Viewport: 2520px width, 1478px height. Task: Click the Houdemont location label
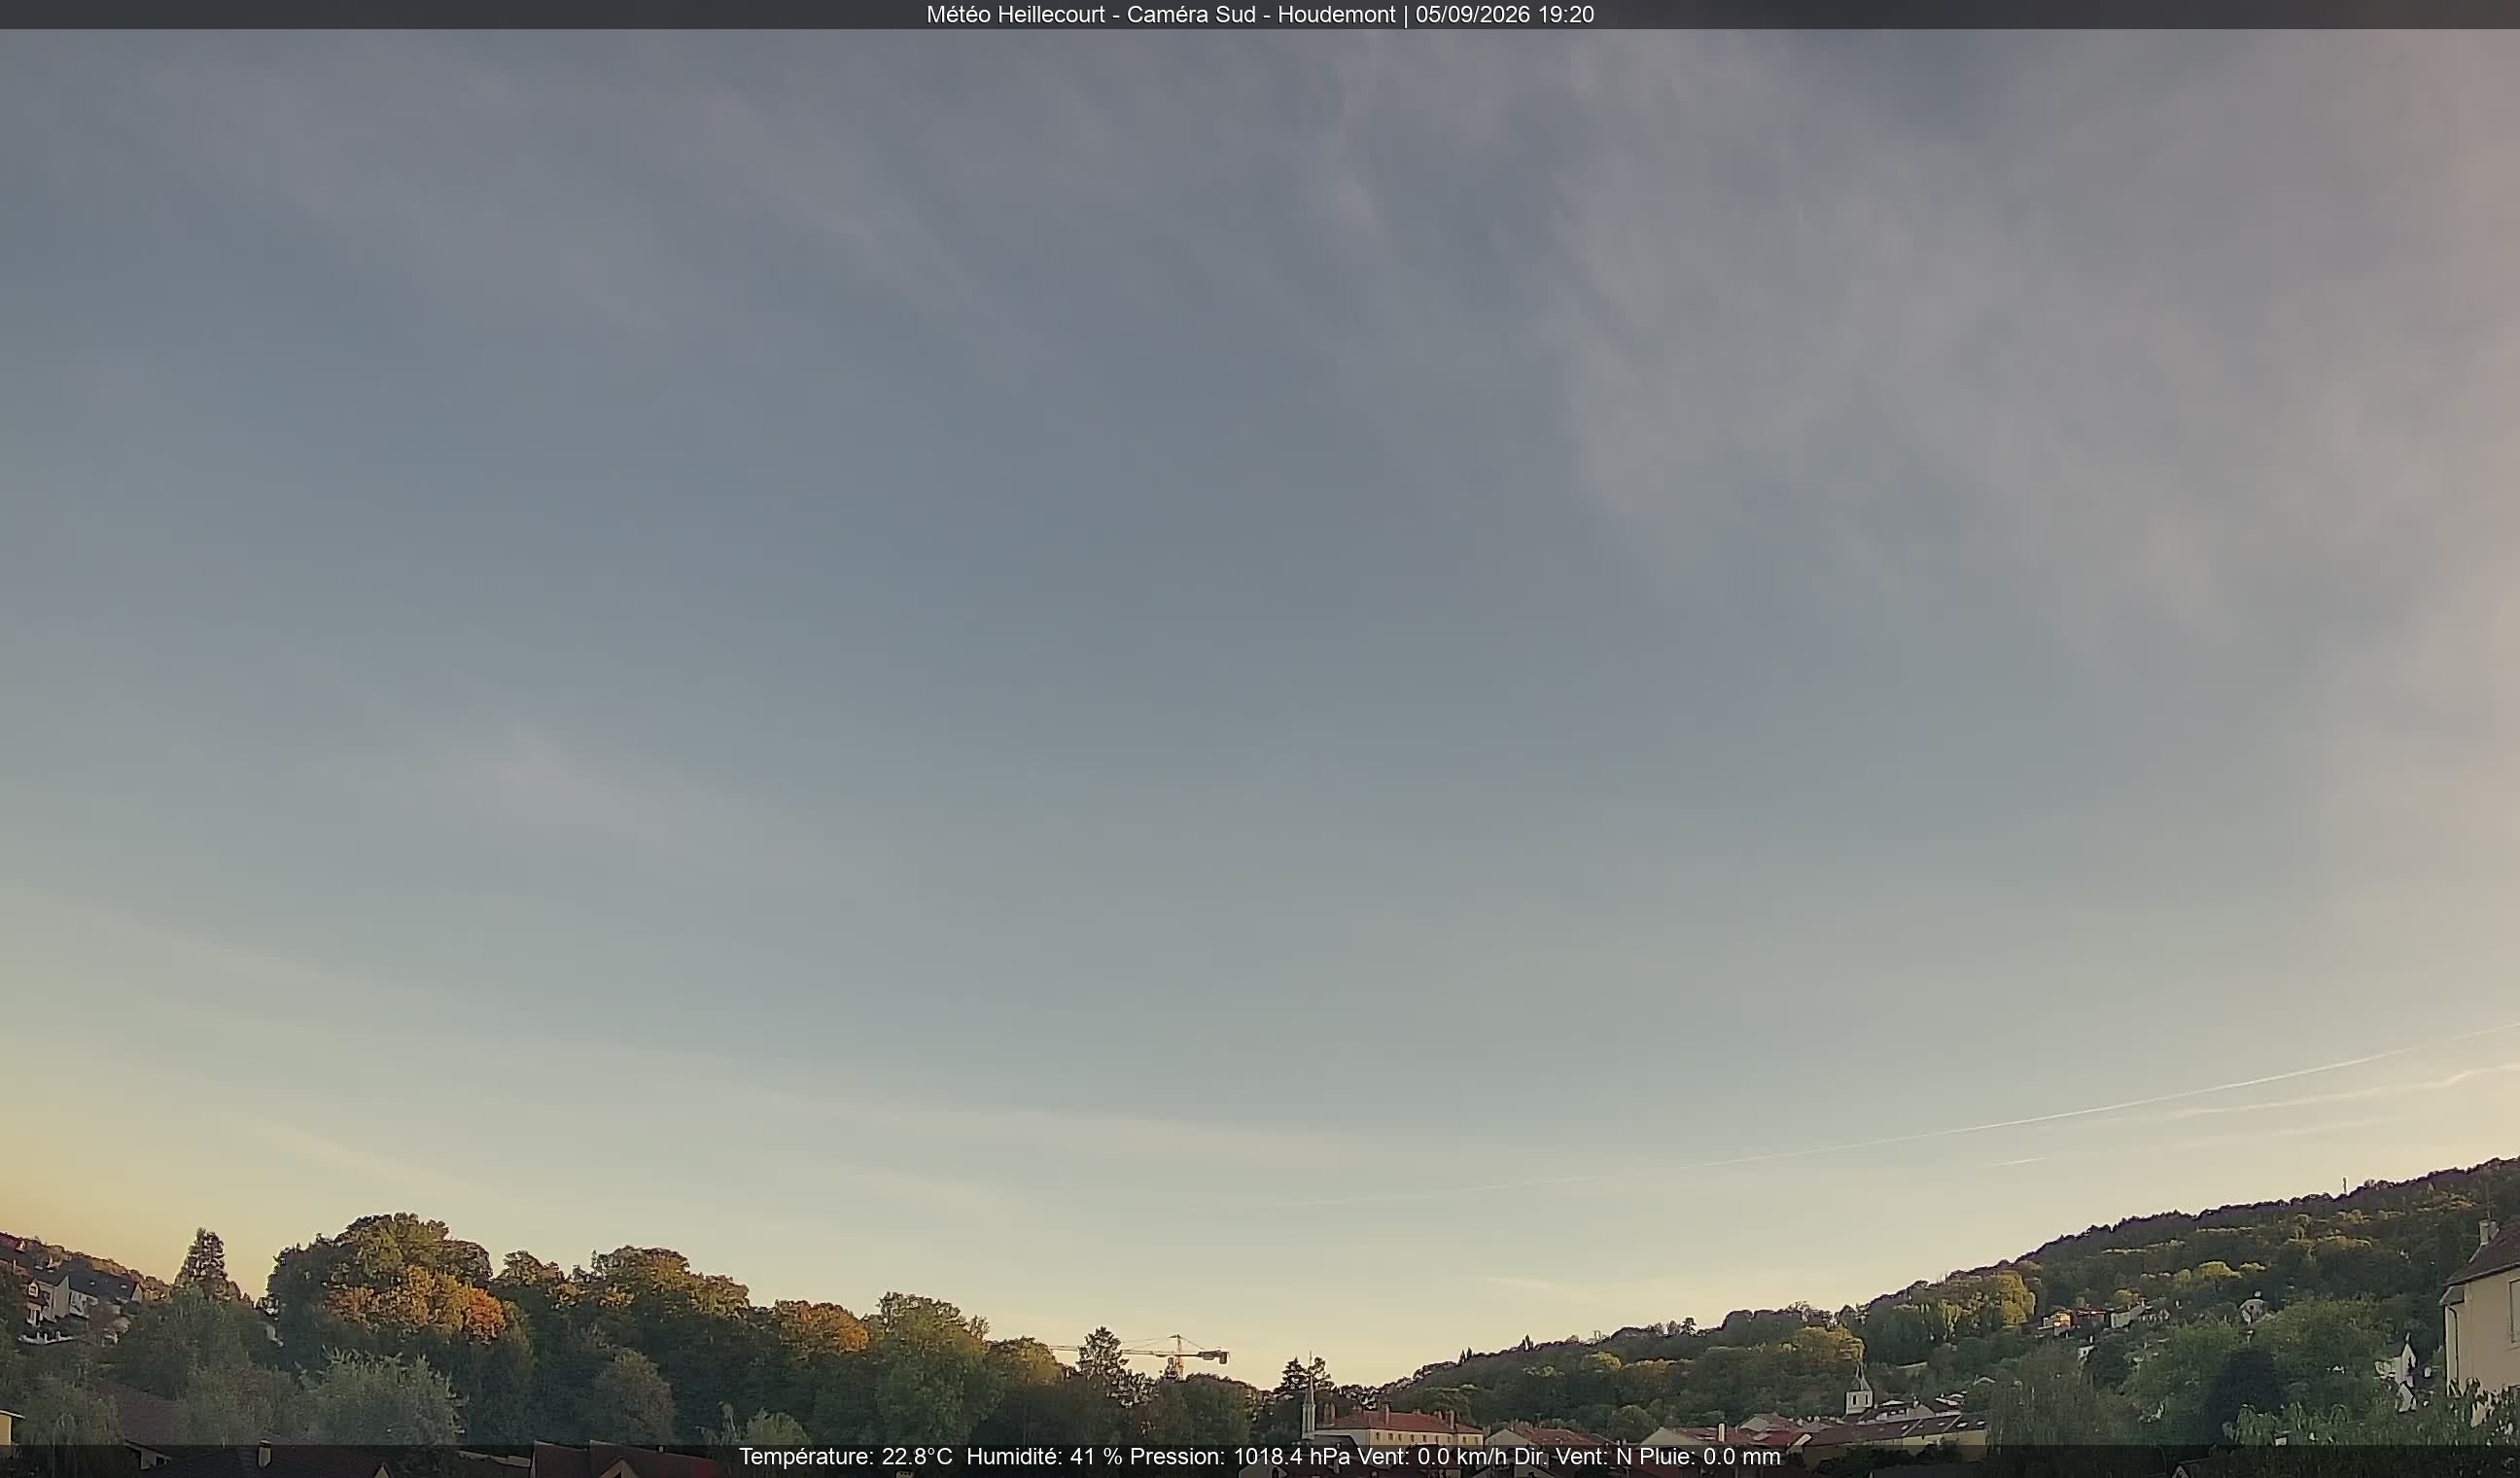coord(1336,15)
